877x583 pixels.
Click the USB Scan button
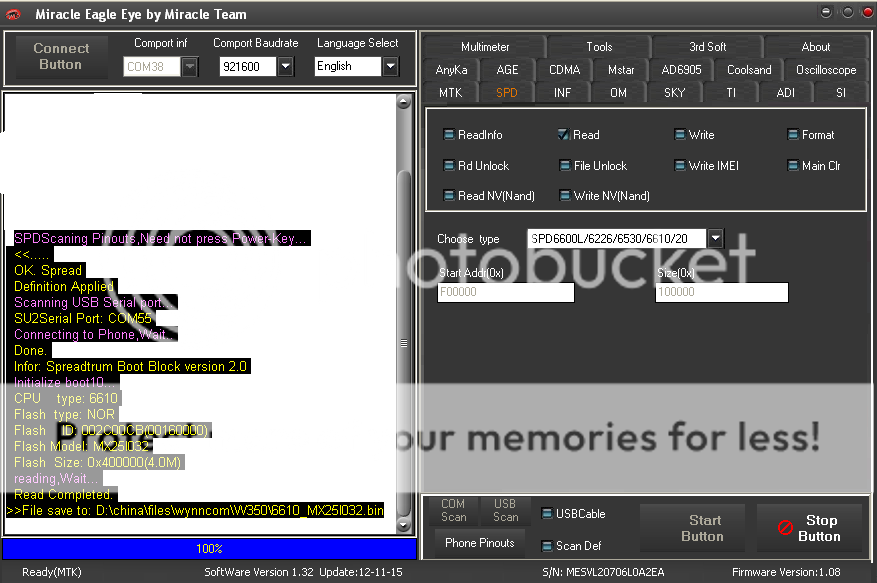[505, 510]
